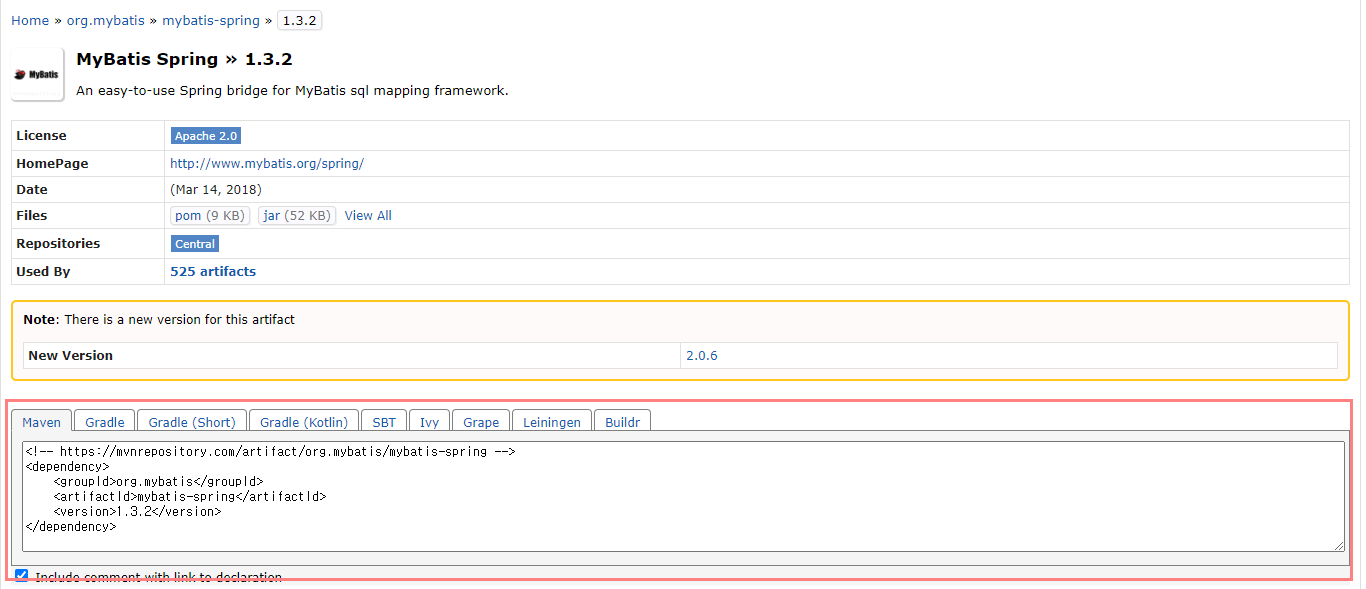
Task: Switch to the Grape tab
Action: [x=481, y=422]
